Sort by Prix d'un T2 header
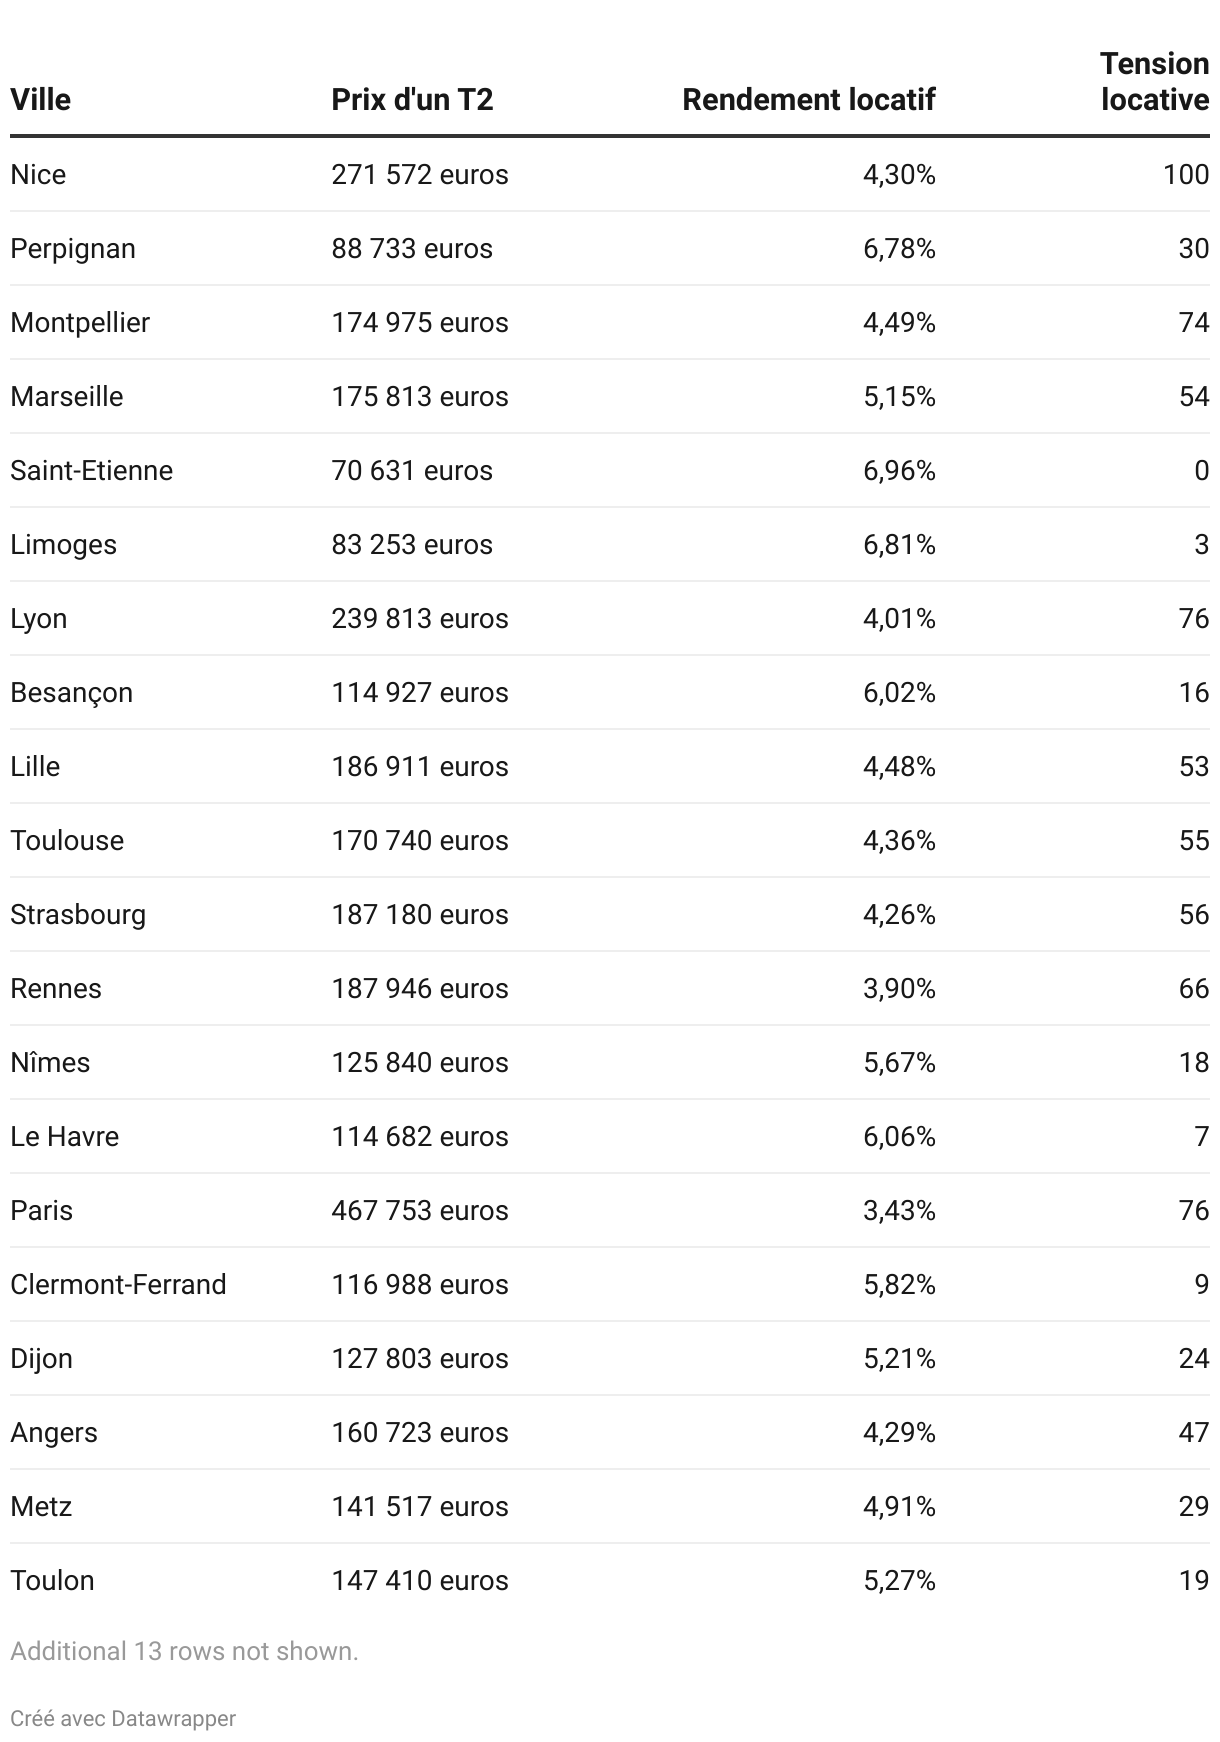Screen dimensions: 1220x1742 pos(412,100)
